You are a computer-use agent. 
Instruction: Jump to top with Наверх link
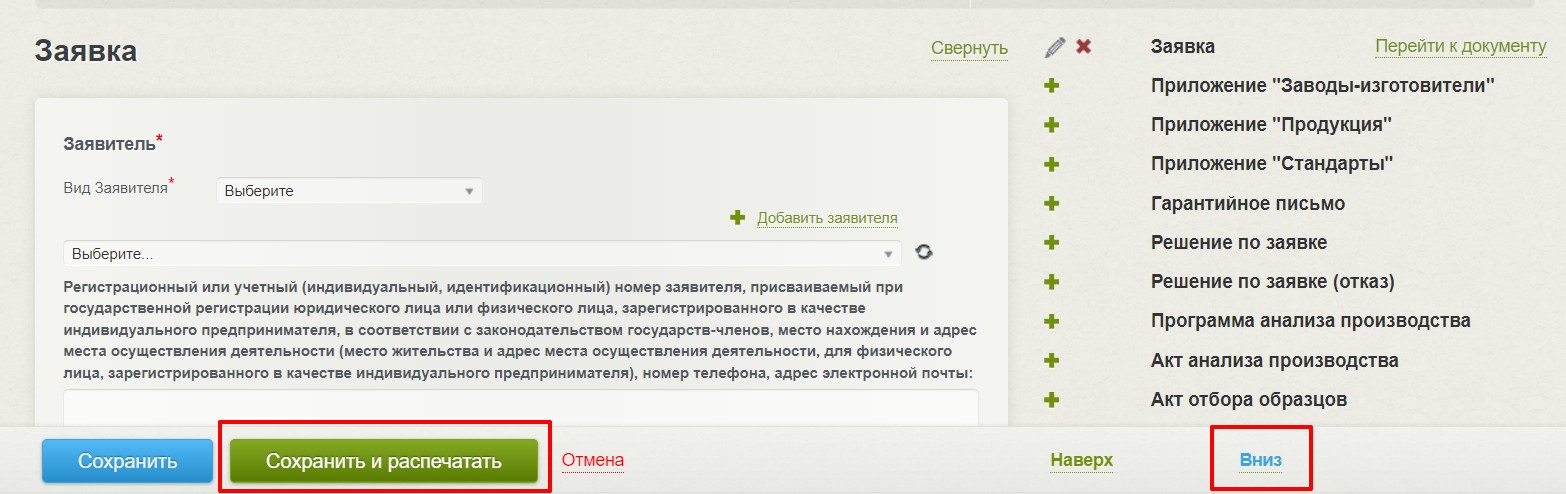(1081, 460)
